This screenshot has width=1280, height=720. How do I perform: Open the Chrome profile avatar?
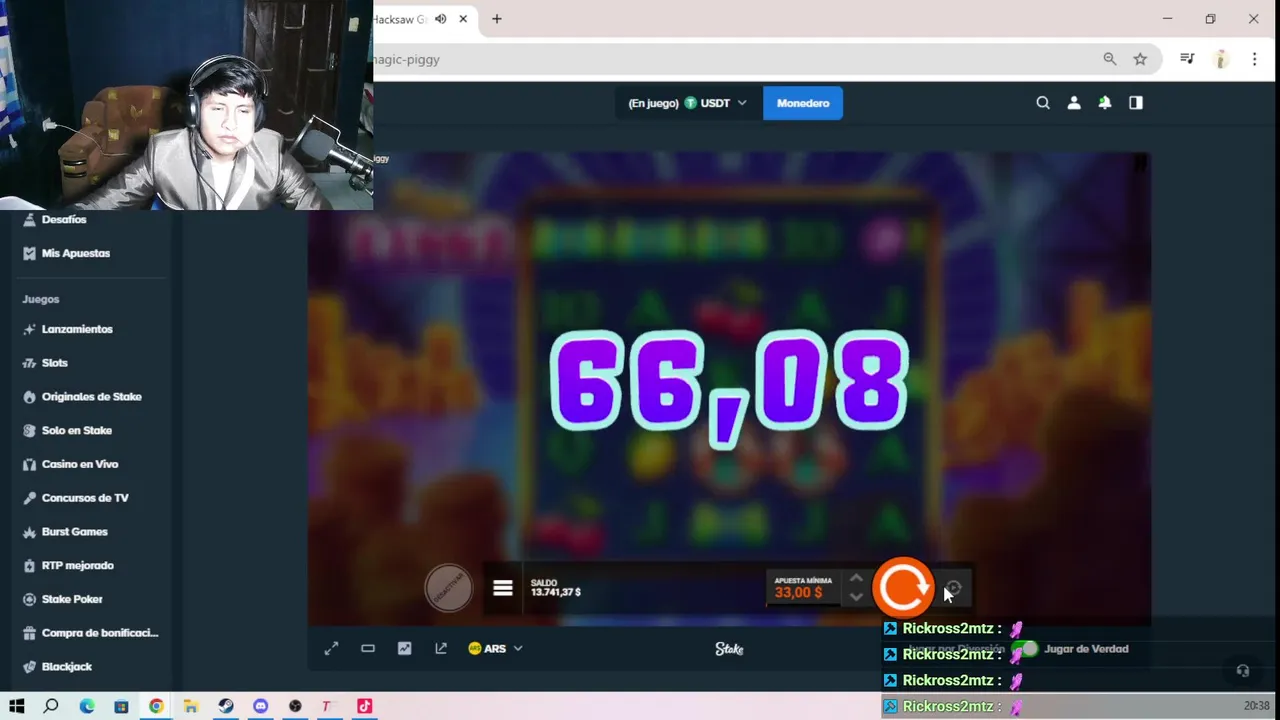(1221, 59)
